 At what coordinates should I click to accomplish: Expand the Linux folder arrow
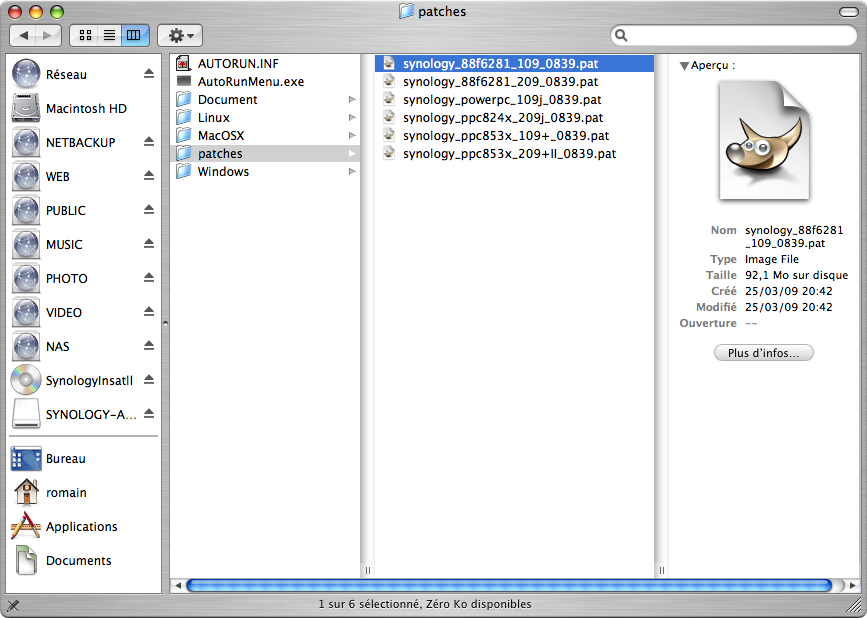pos(352,118)
